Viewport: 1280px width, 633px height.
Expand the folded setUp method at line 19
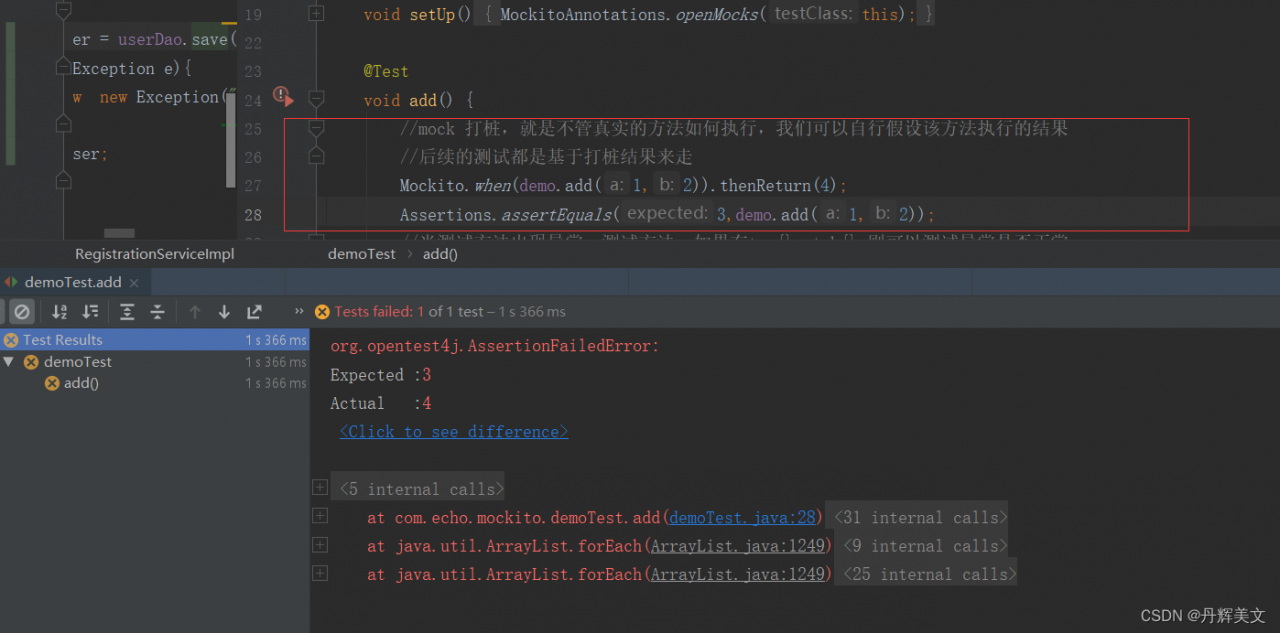(317, 14)
